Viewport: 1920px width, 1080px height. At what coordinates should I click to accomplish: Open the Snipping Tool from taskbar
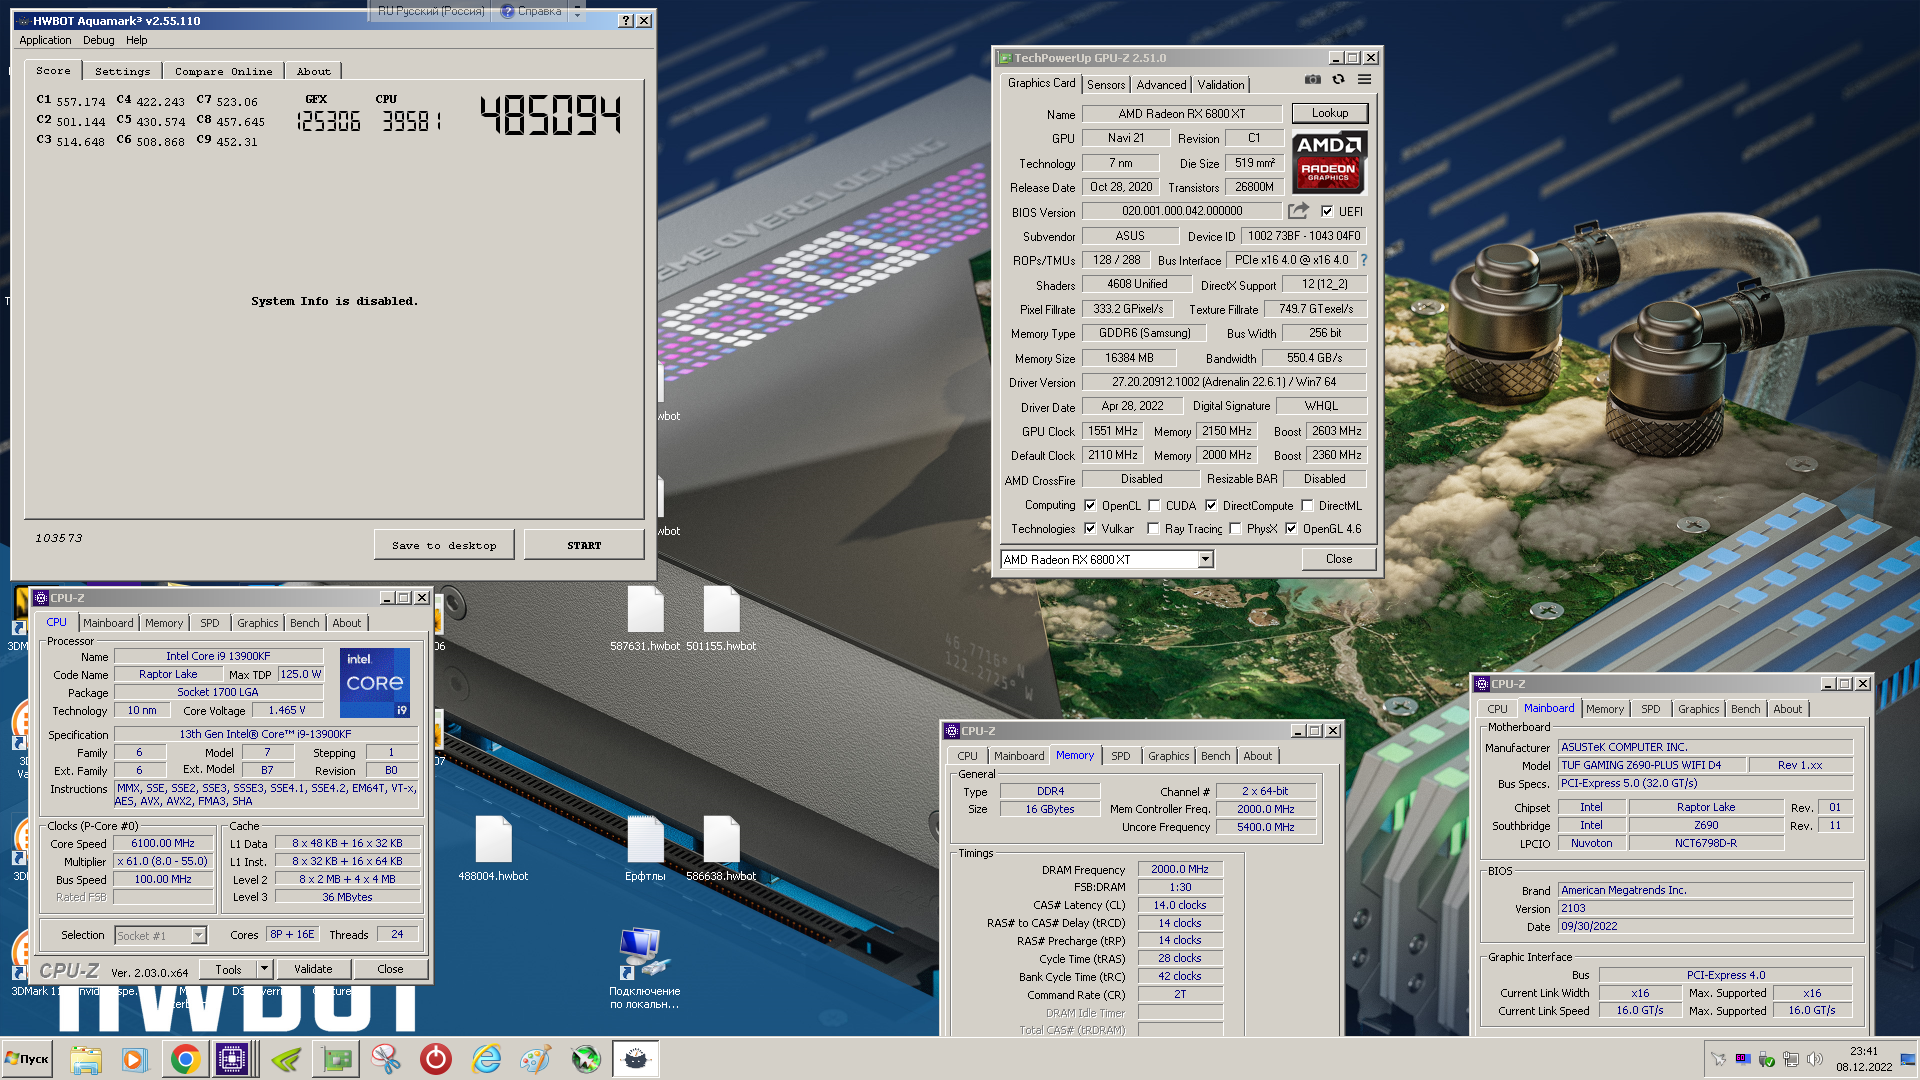click(386, 1059)
